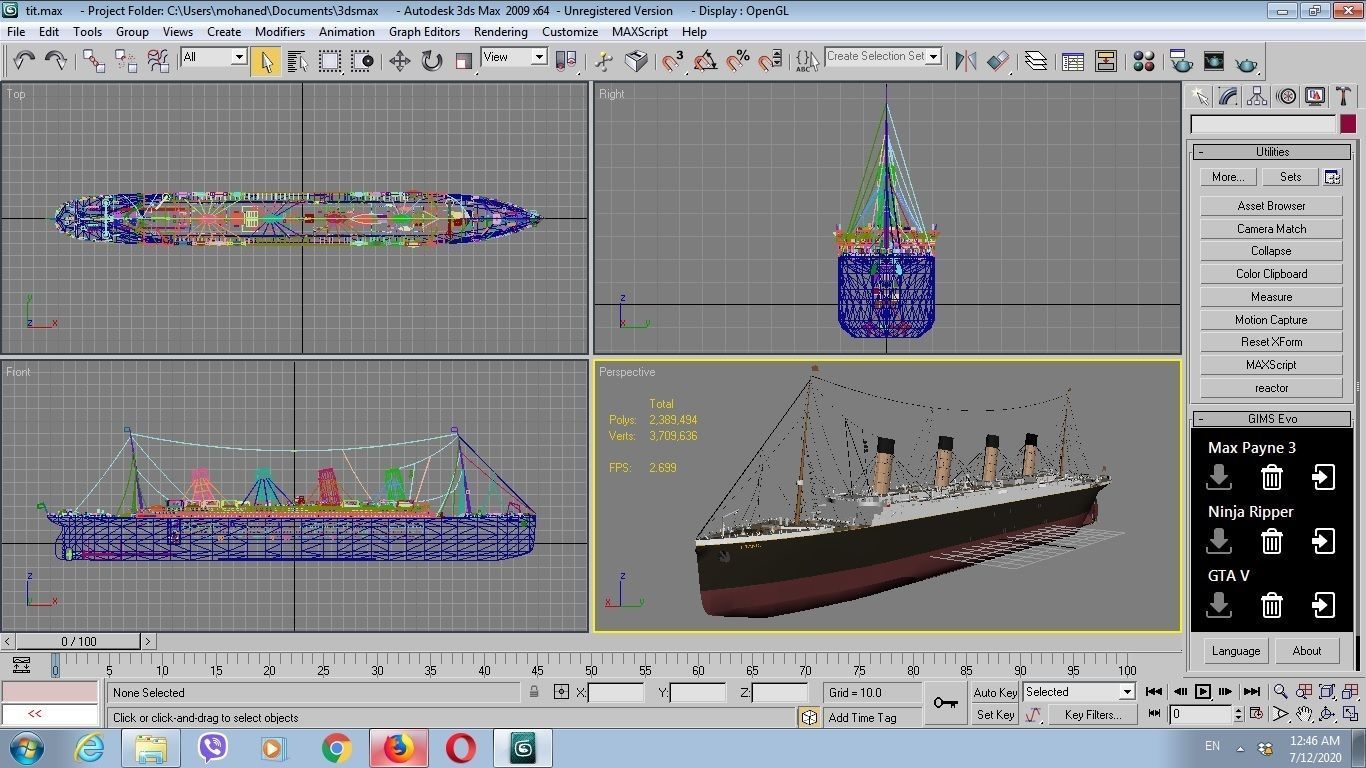Click the Quick Render teapot icon
The height and width of the screenshot is (768, 1366).
click(1246, 61)
